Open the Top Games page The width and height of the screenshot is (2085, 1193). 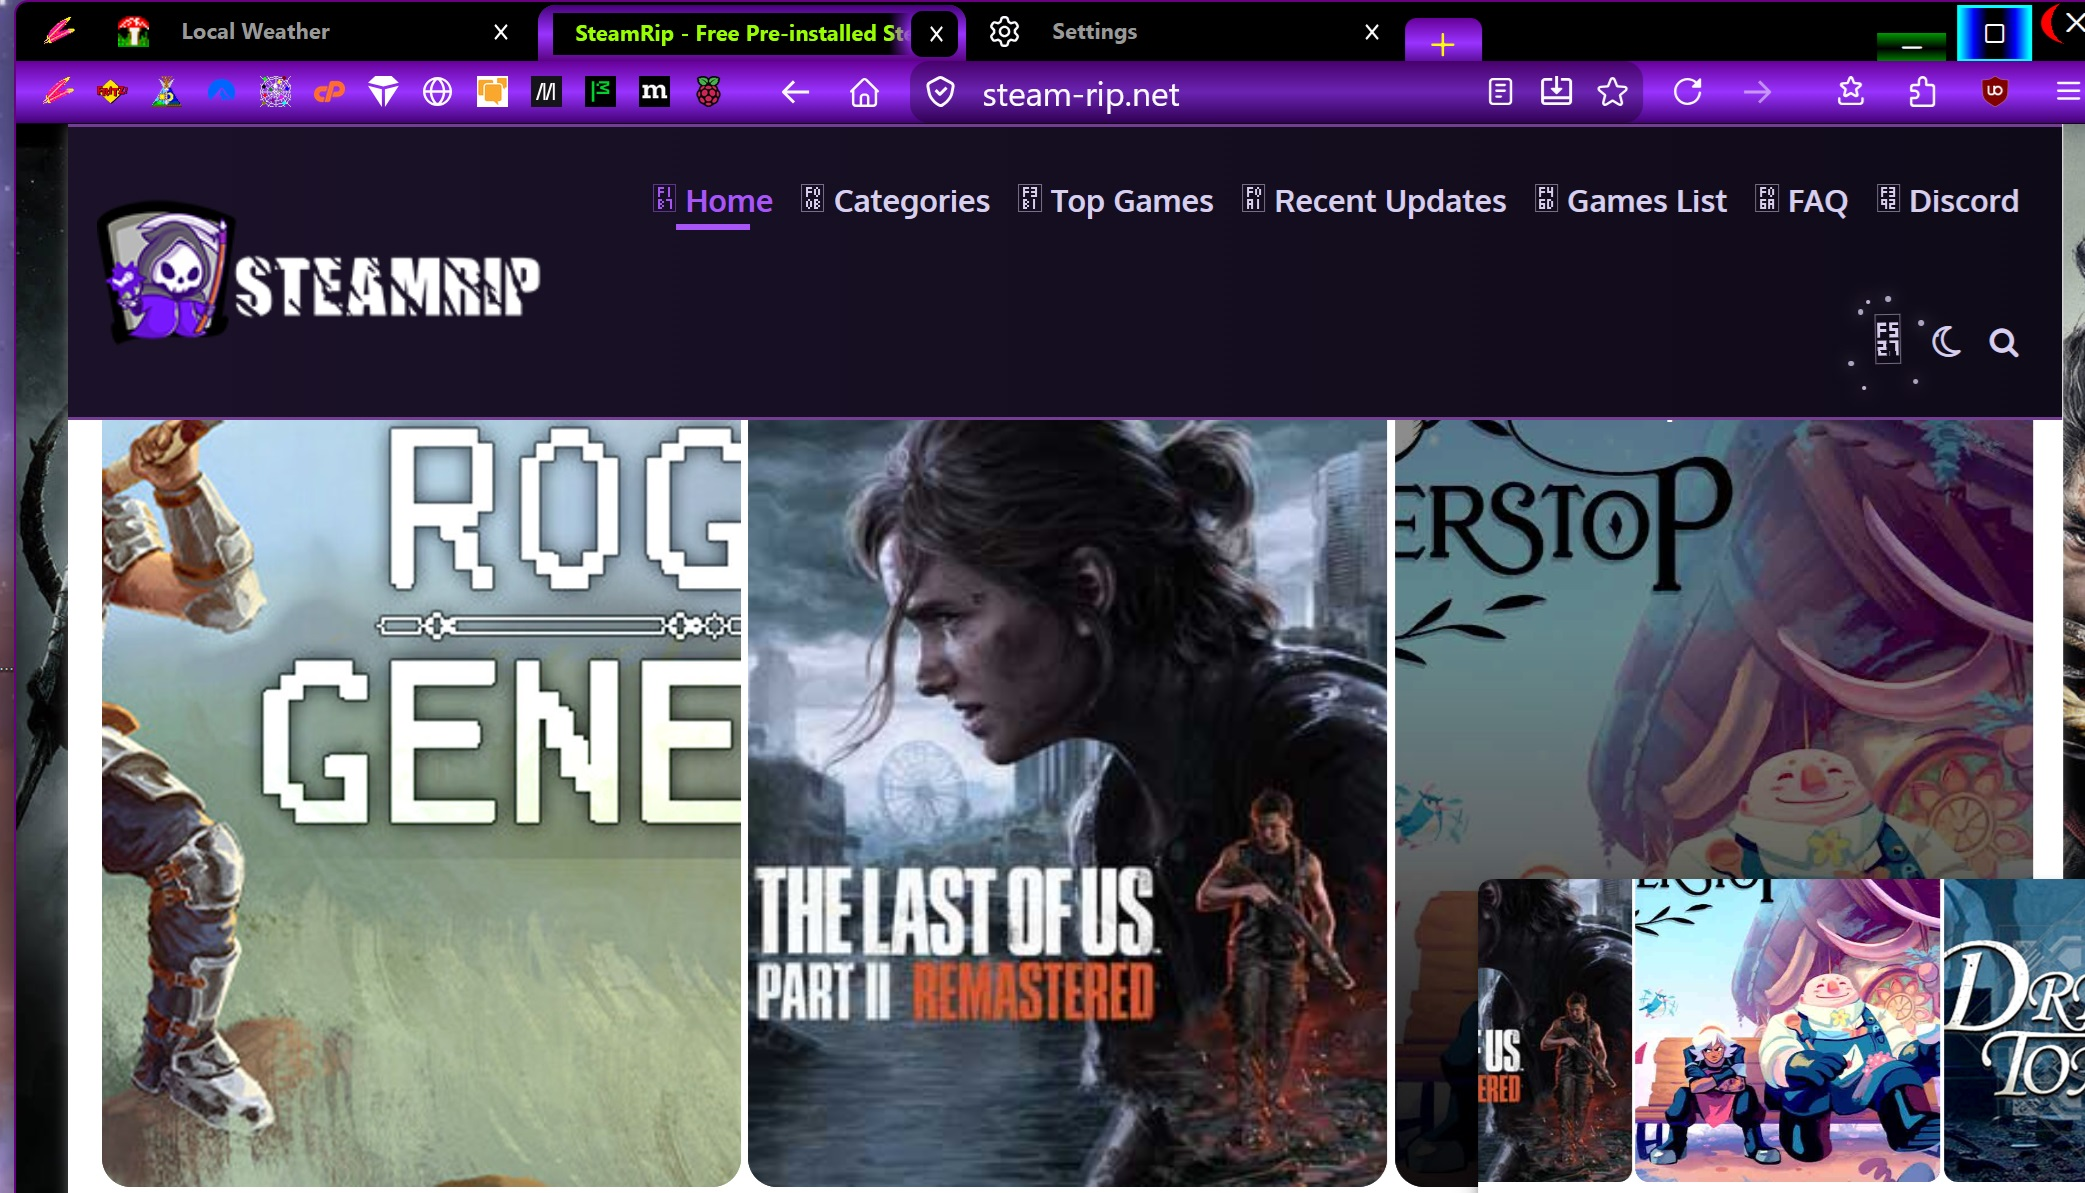coord(1115,201)
